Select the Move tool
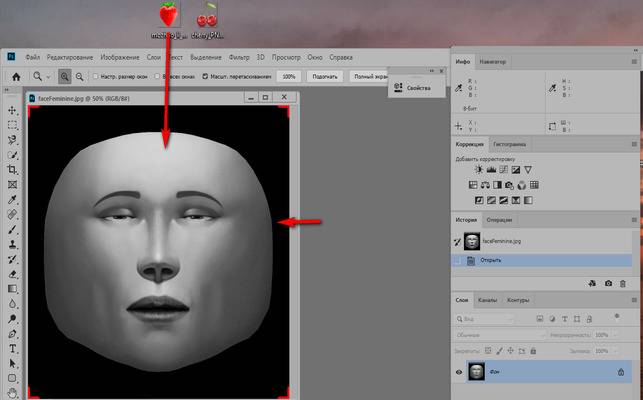 point(12,110)
